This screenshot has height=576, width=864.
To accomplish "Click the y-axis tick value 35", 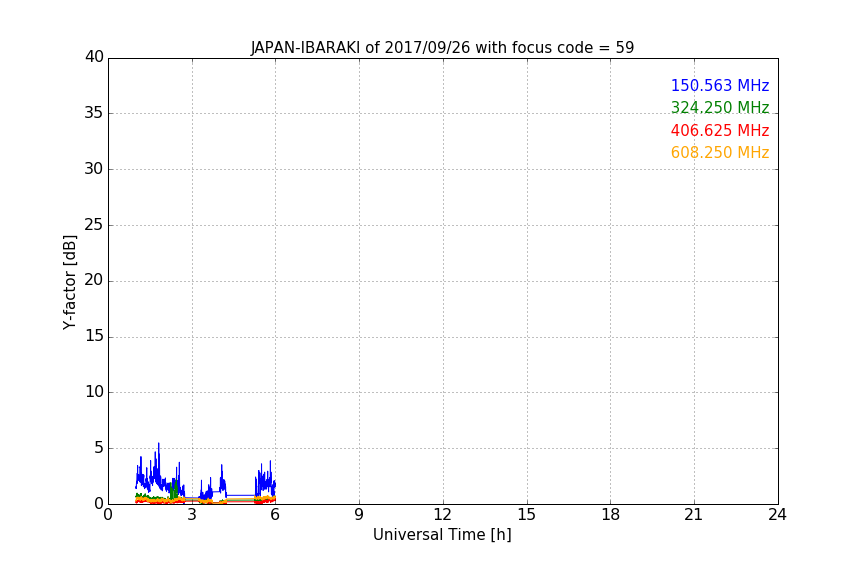I will (94, 113).
